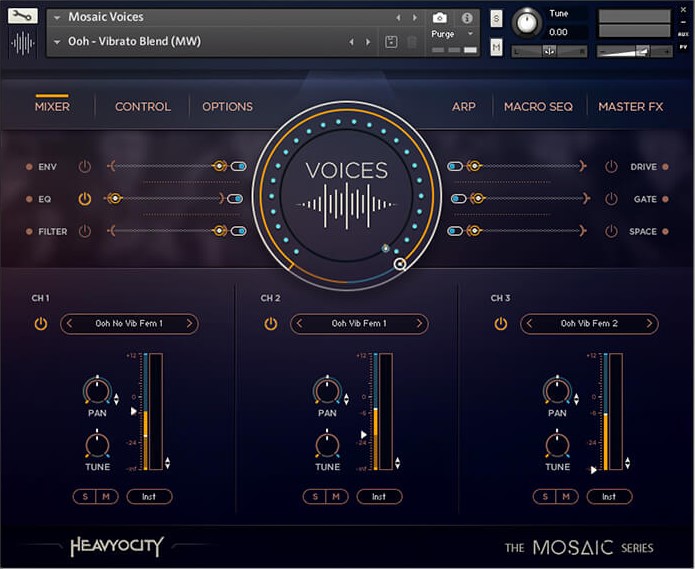Click previous sample arrow in CH 3 selector
Screen dimensions: 695x569
coord(529,323)
